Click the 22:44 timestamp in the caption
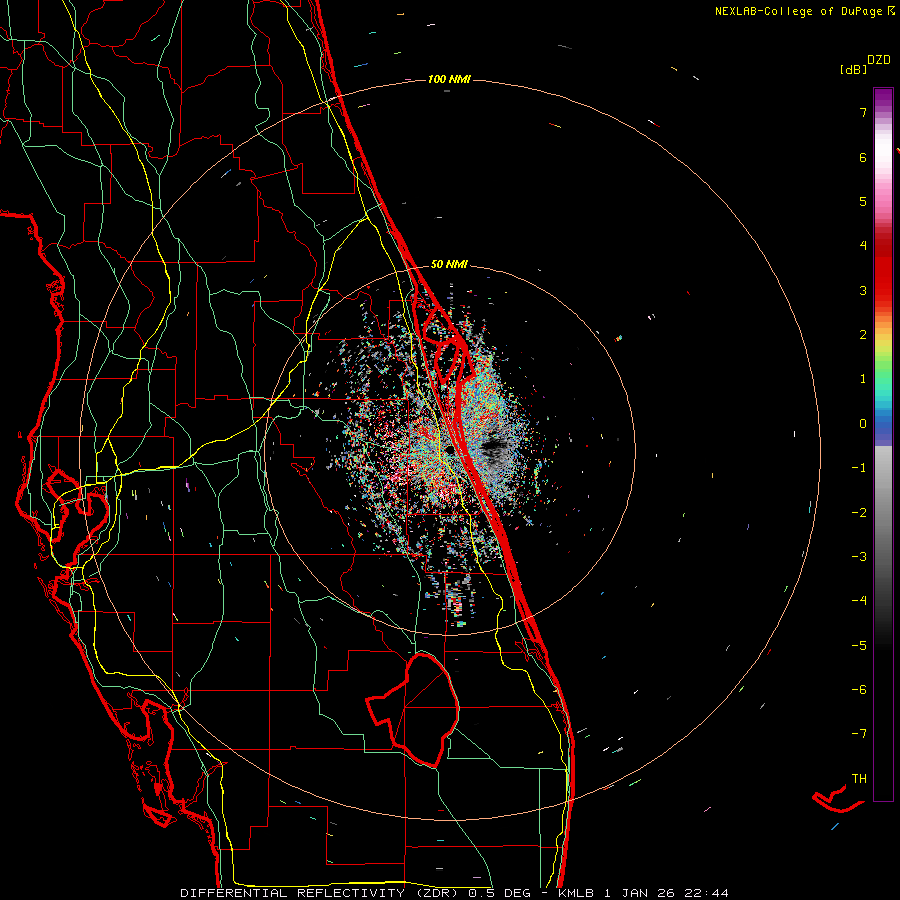This screenshot has width=900, height=900. point(709,893)
